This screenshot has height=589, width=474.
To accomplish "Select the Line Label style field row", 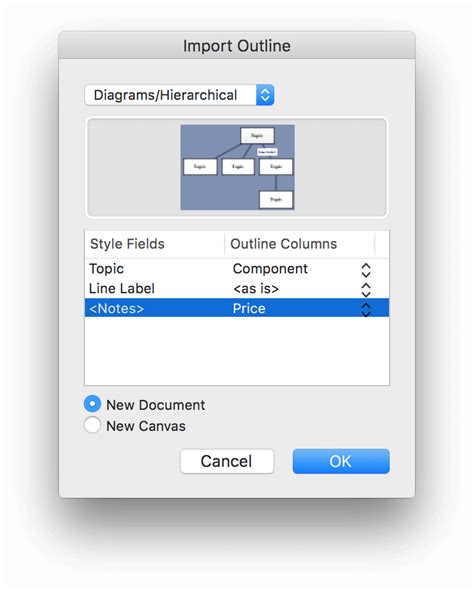I will 237,288.
